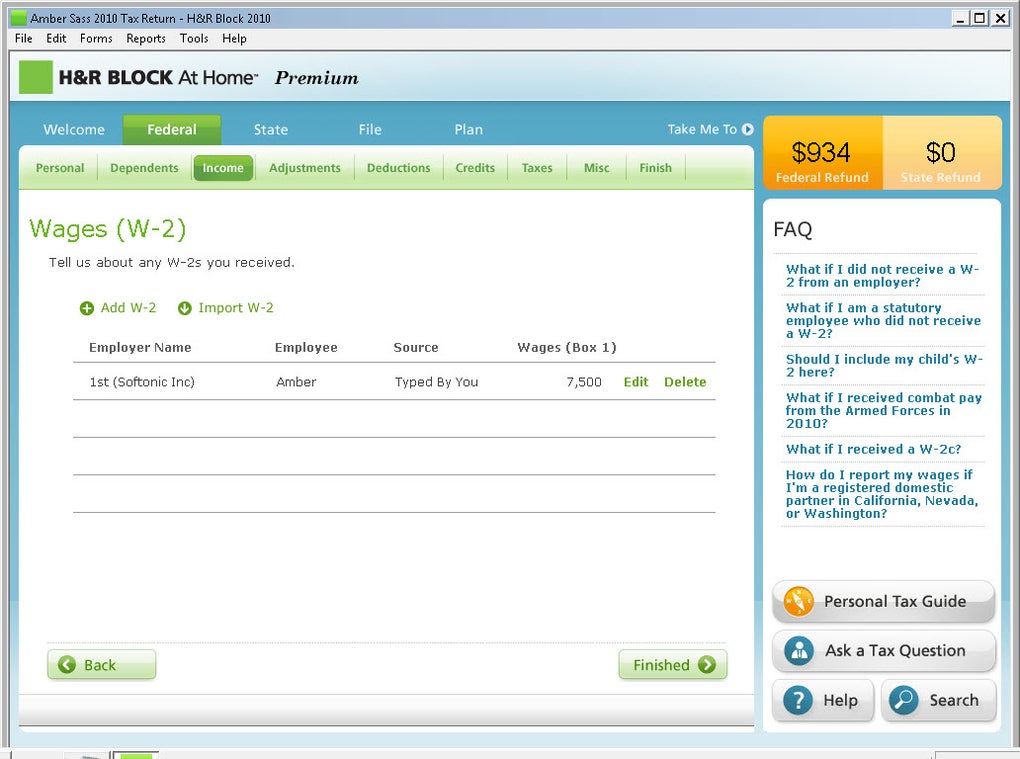Click the 7,500 wages value
Viewport: 1020px width, 759px height.
[584, 382]
